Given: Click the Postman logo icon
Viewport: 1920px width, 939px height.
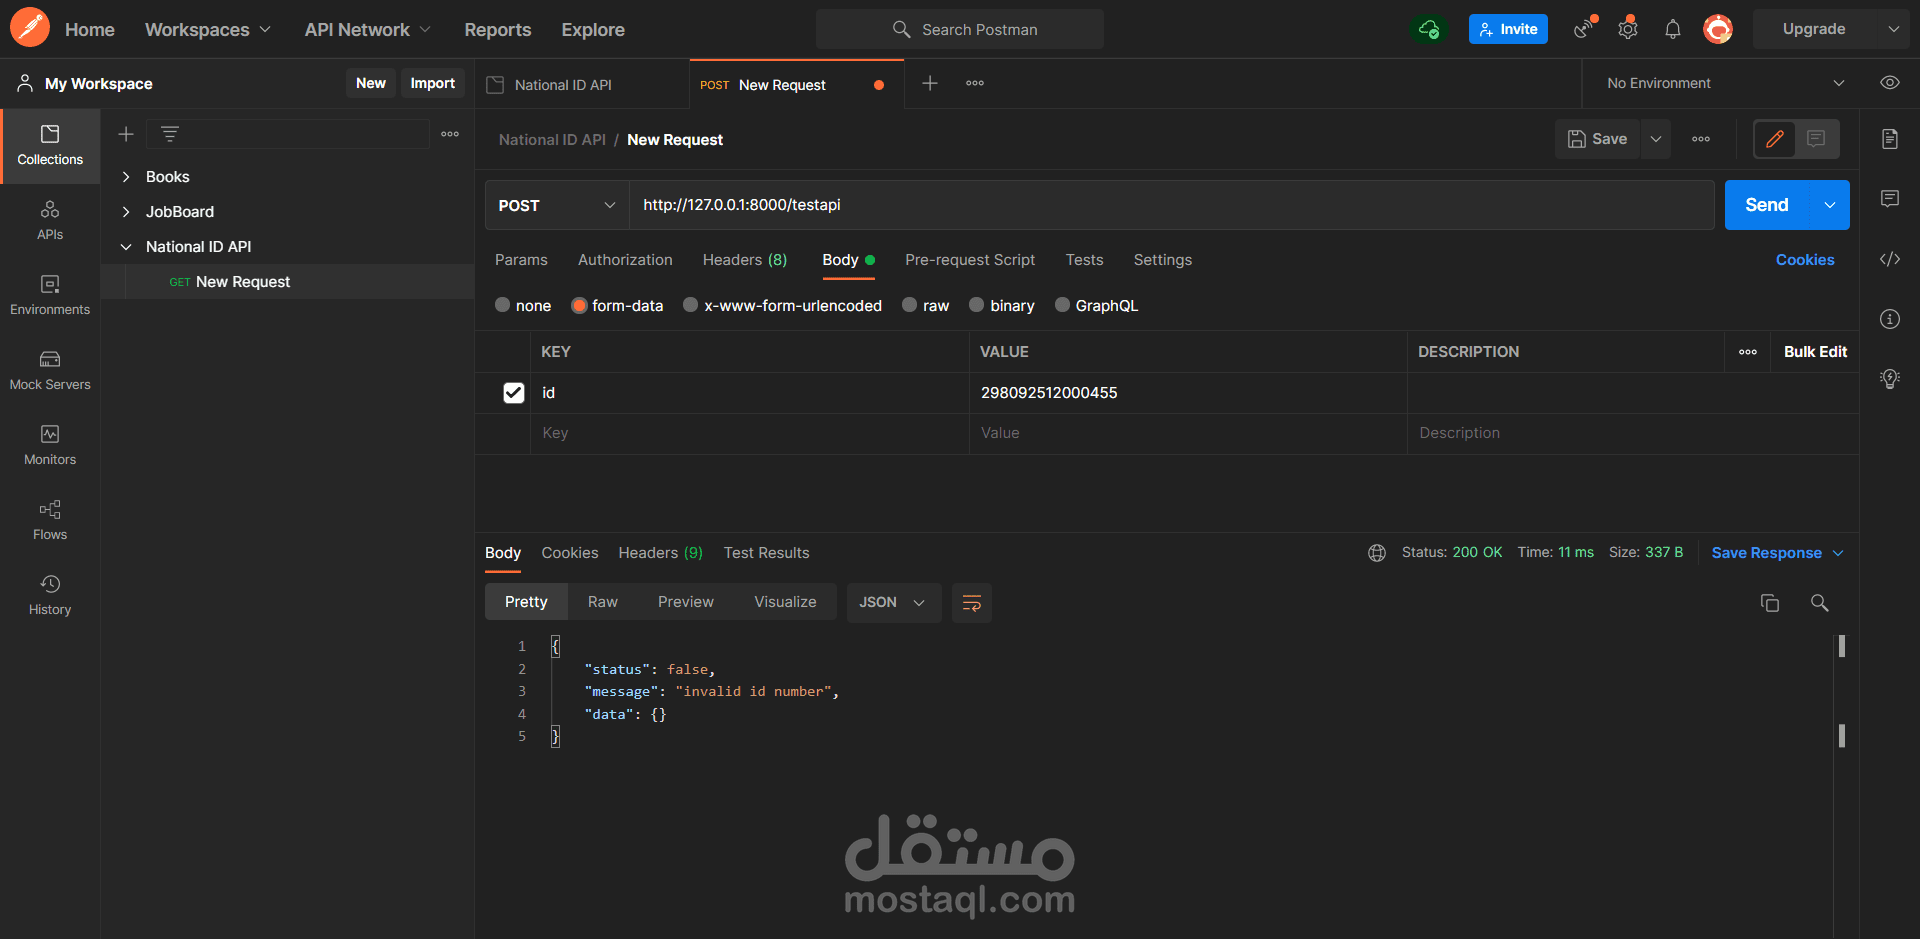Looking at the screenshot, I should point(30,28).
